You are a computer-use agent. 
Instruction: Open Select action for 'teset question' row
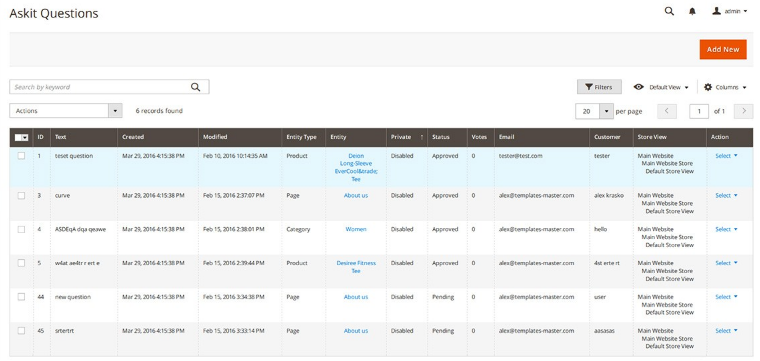[726, 156]
